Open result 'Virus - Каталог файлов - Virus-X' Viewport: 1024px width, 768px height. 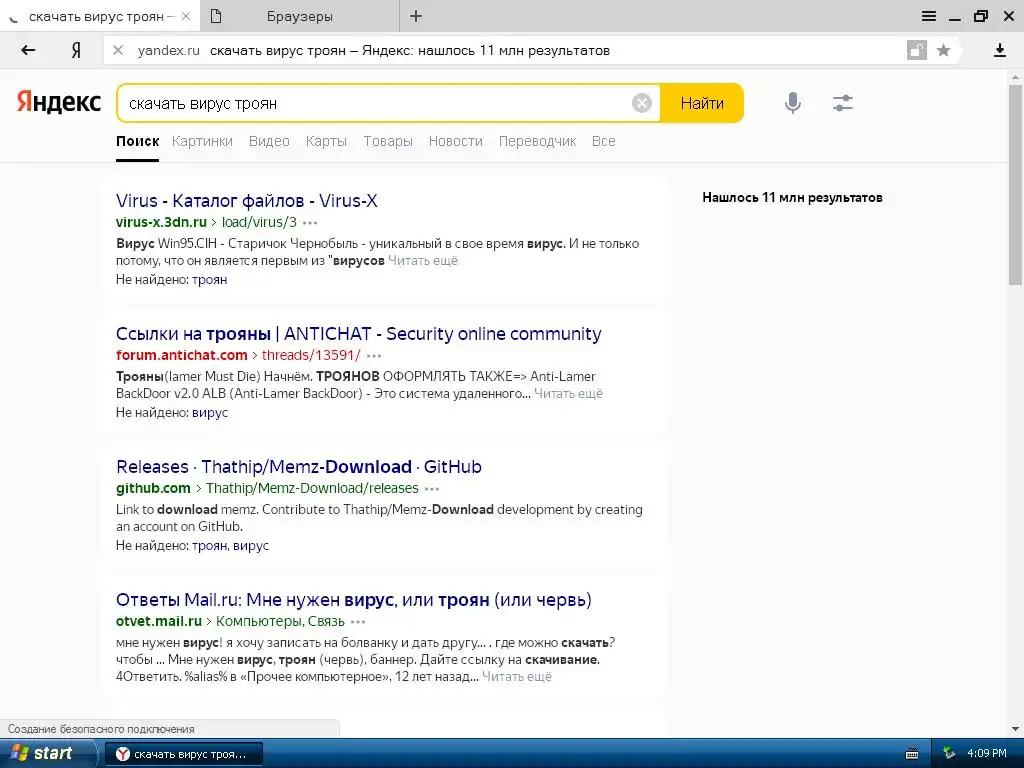pos(247,200)
